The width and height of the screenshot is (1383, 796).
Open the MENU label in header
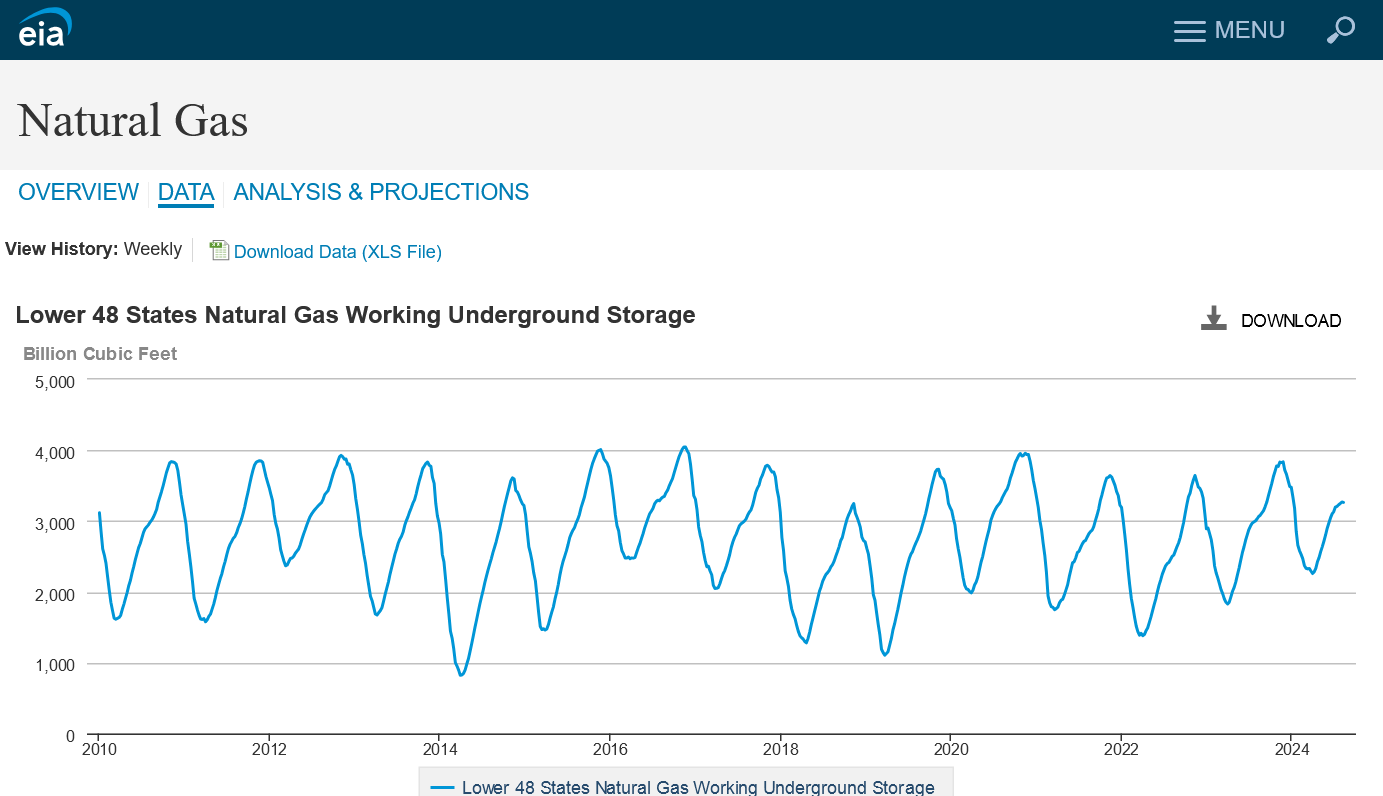pyautogui.click(x=1249, y=30)
